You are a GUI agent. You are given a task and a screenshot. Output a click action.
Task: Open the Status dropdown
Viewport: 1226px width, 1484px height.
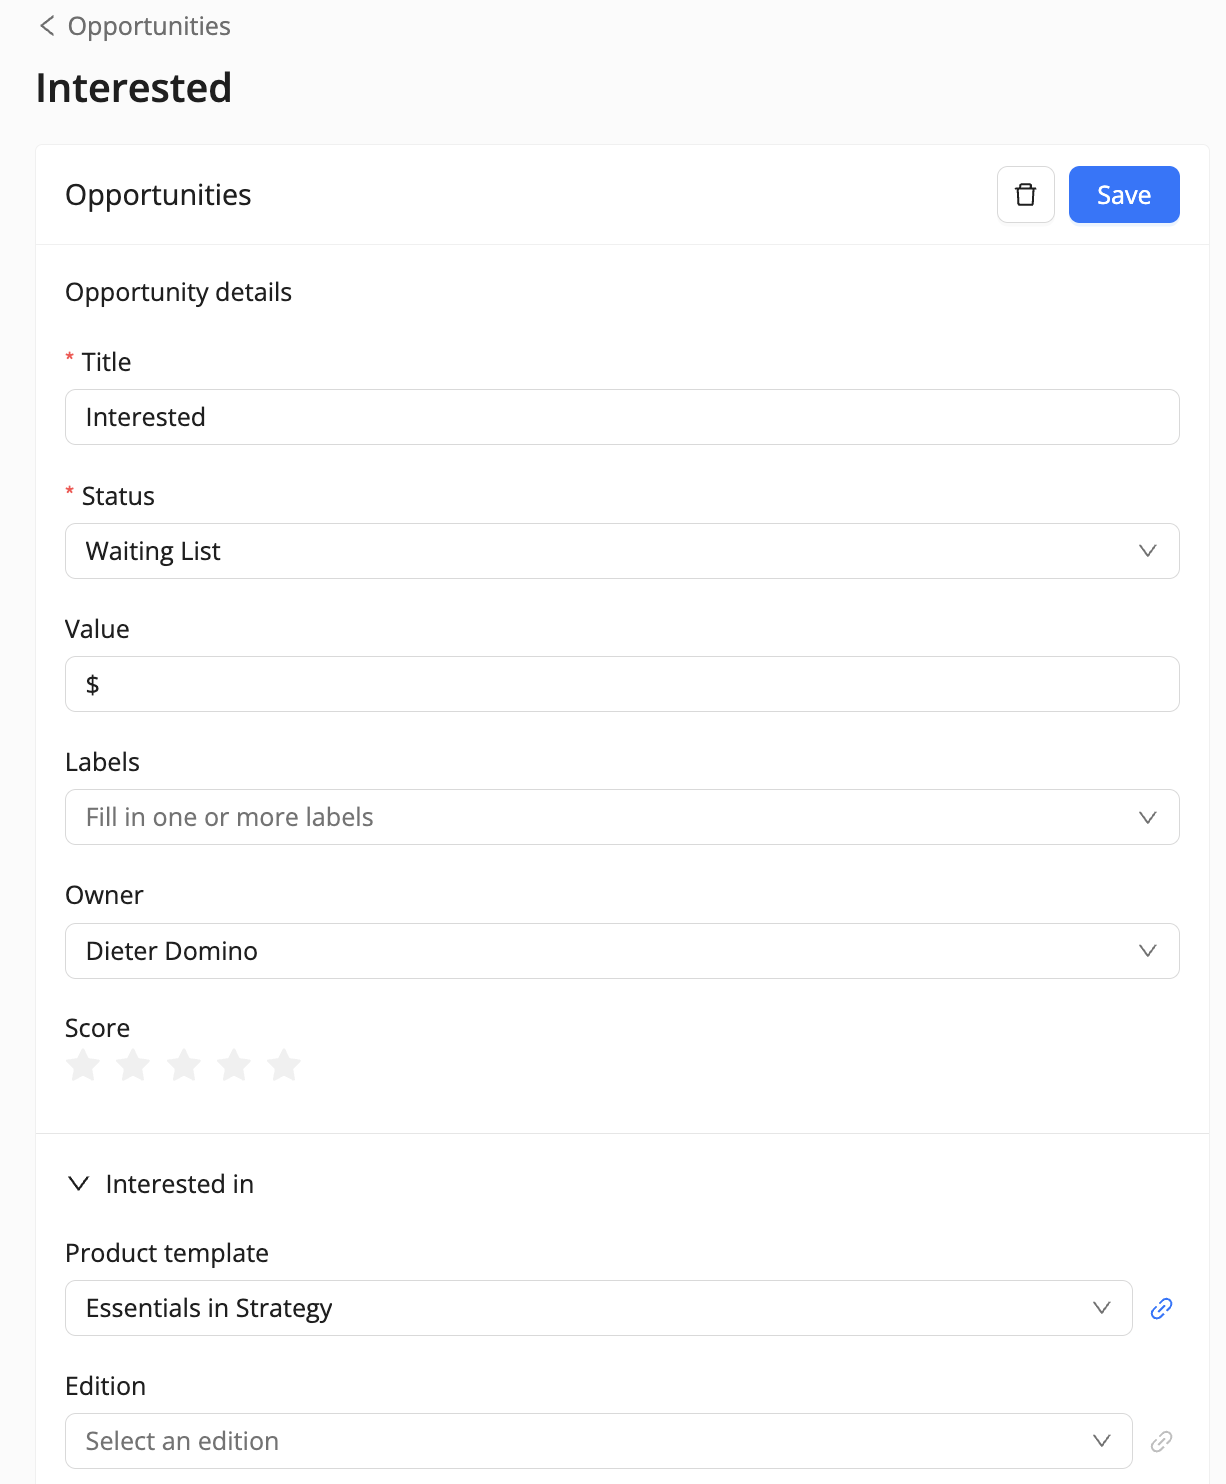point(621,551)
